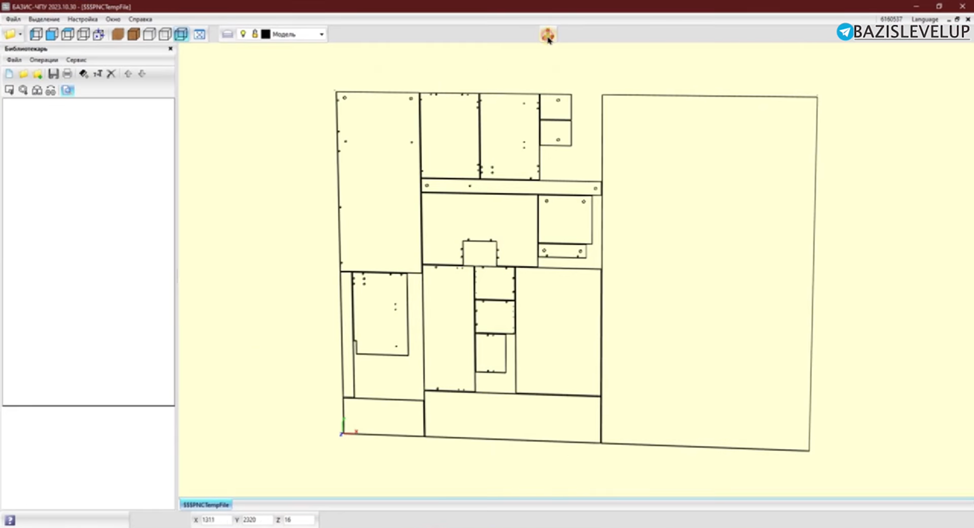Click the round orange icon above drawing area
Screen dimensions: 974x528
coord(547,35)
